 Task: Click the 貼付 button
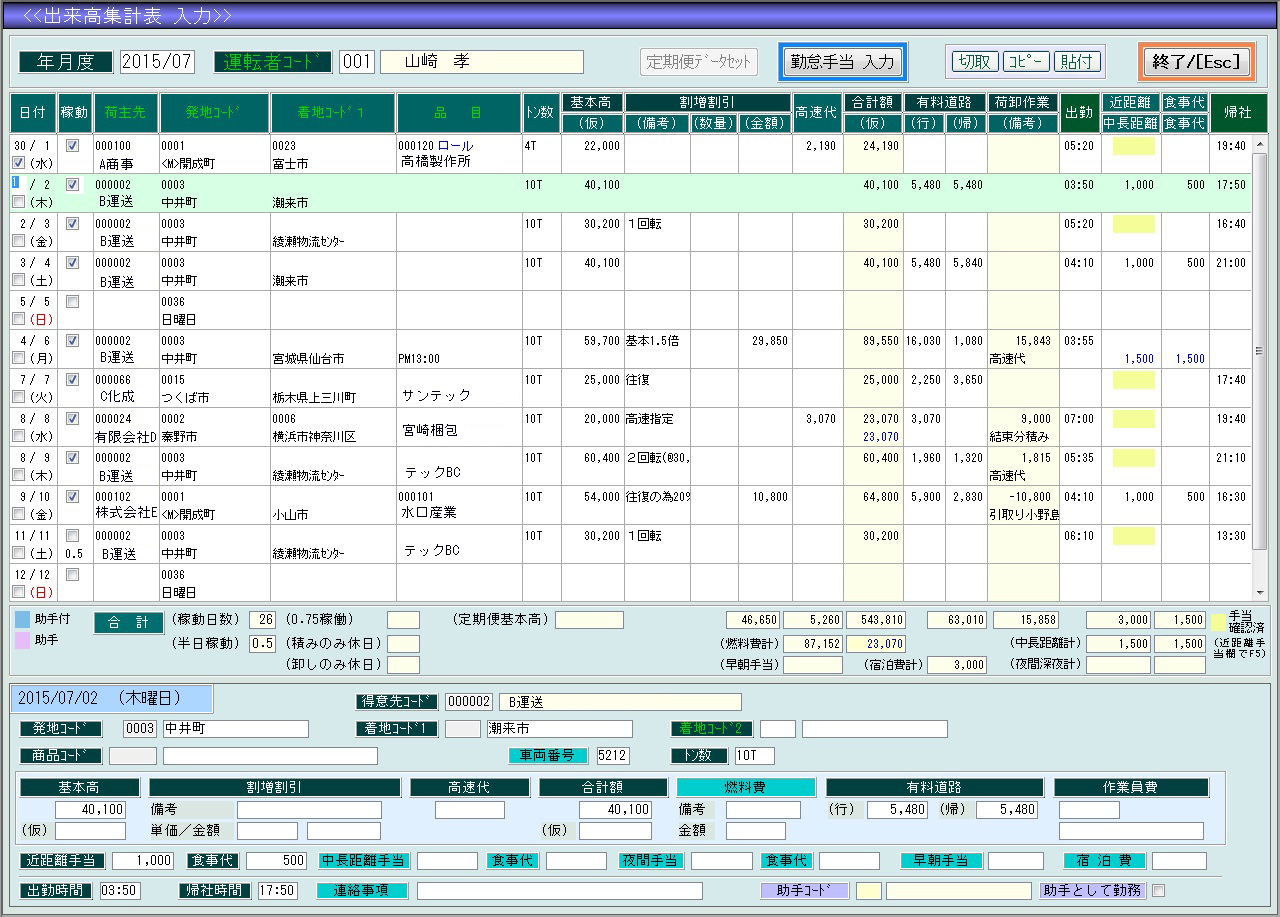click(1077, 61)
